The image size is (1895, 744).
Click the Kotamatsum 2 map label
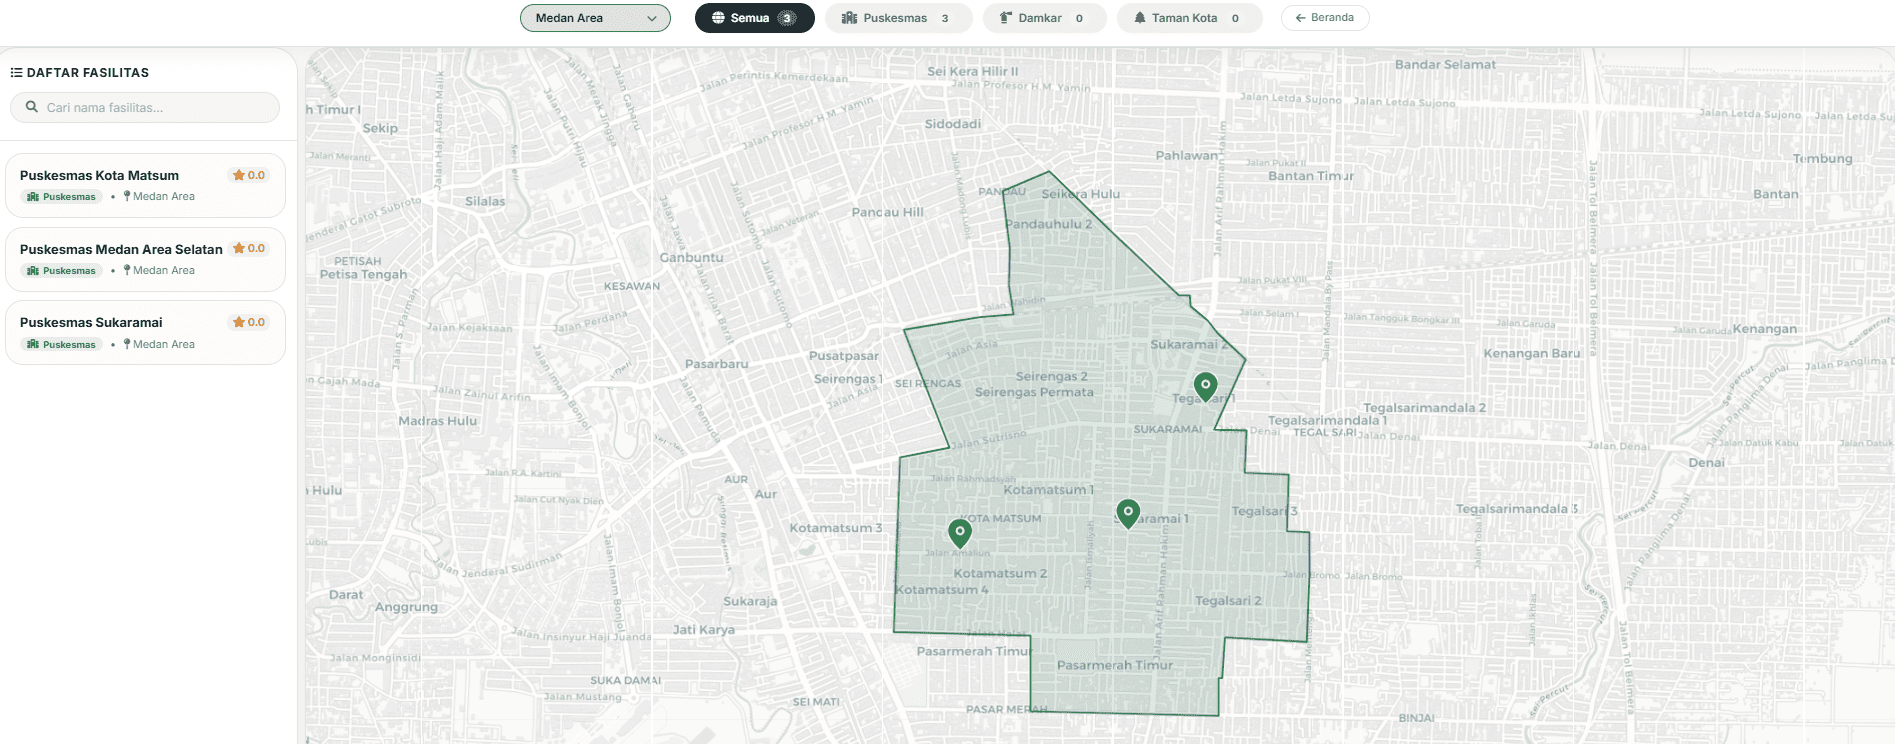click(x=1000, y=573)
